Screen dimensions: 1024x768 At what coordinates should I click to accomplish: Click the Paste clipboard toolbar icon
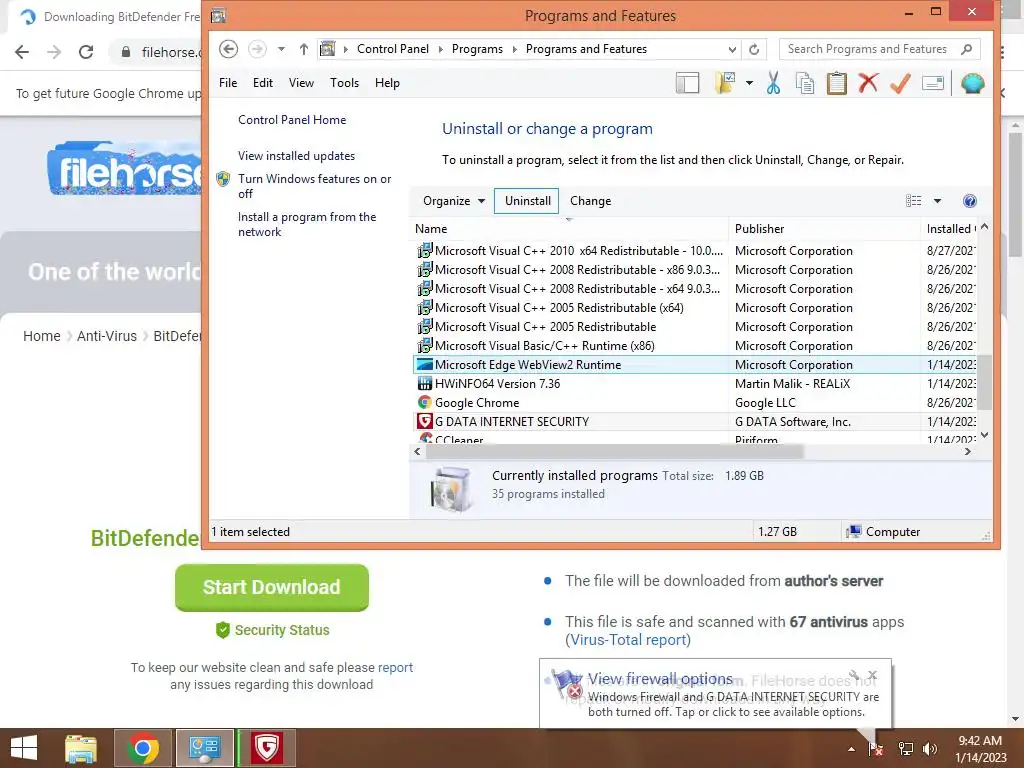click(x=836, y=83)
